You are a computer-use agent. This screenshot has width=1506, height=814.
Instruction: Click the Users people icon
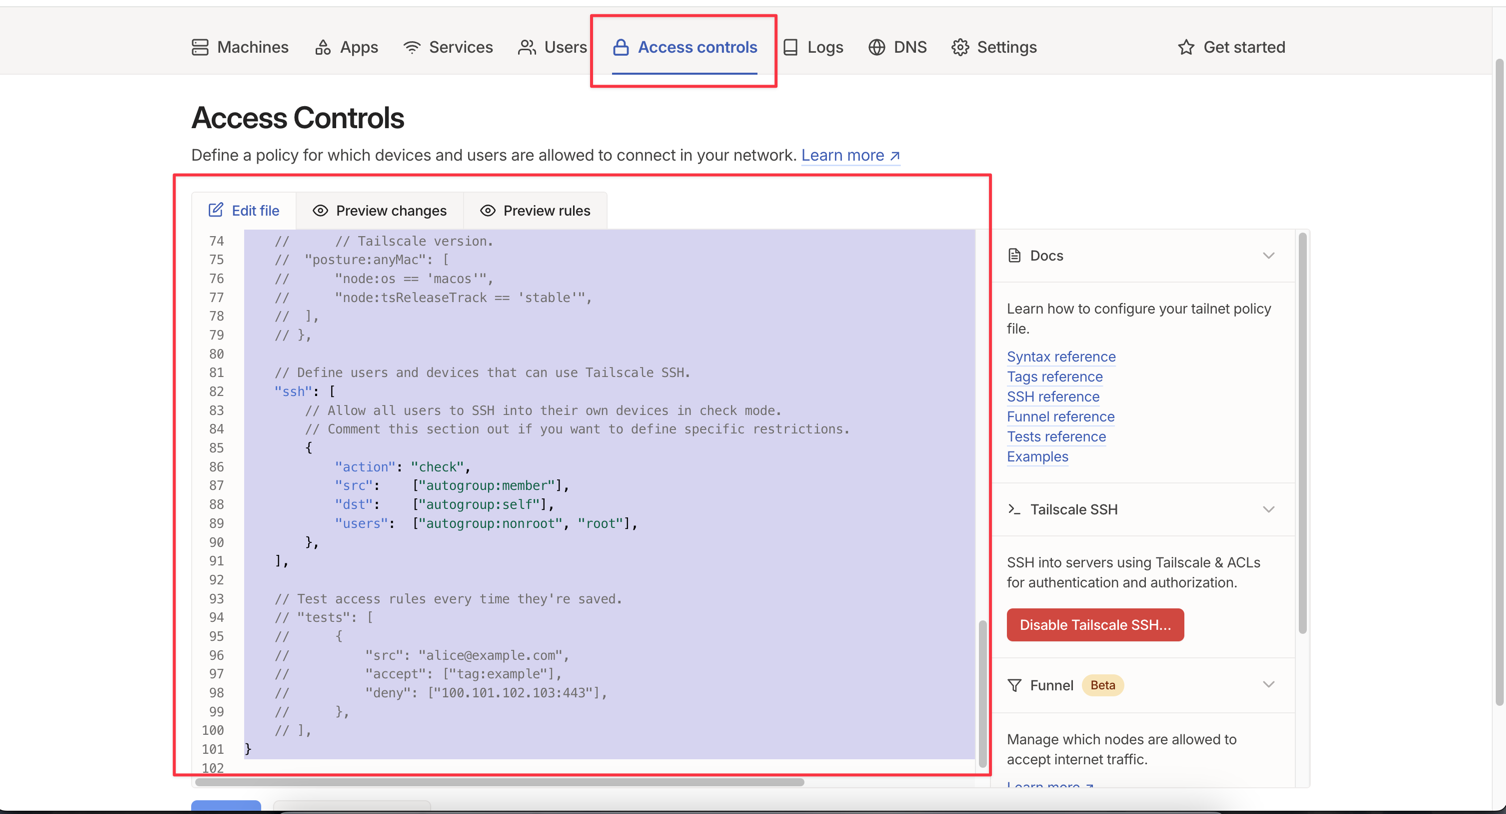[x=527, y=47]
